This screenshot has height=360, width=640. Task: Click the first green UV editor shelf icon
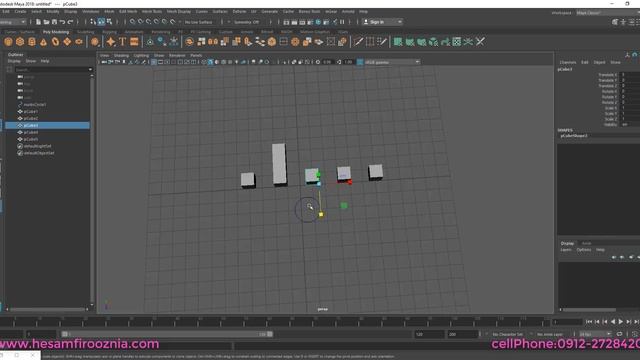click(398, 42)
